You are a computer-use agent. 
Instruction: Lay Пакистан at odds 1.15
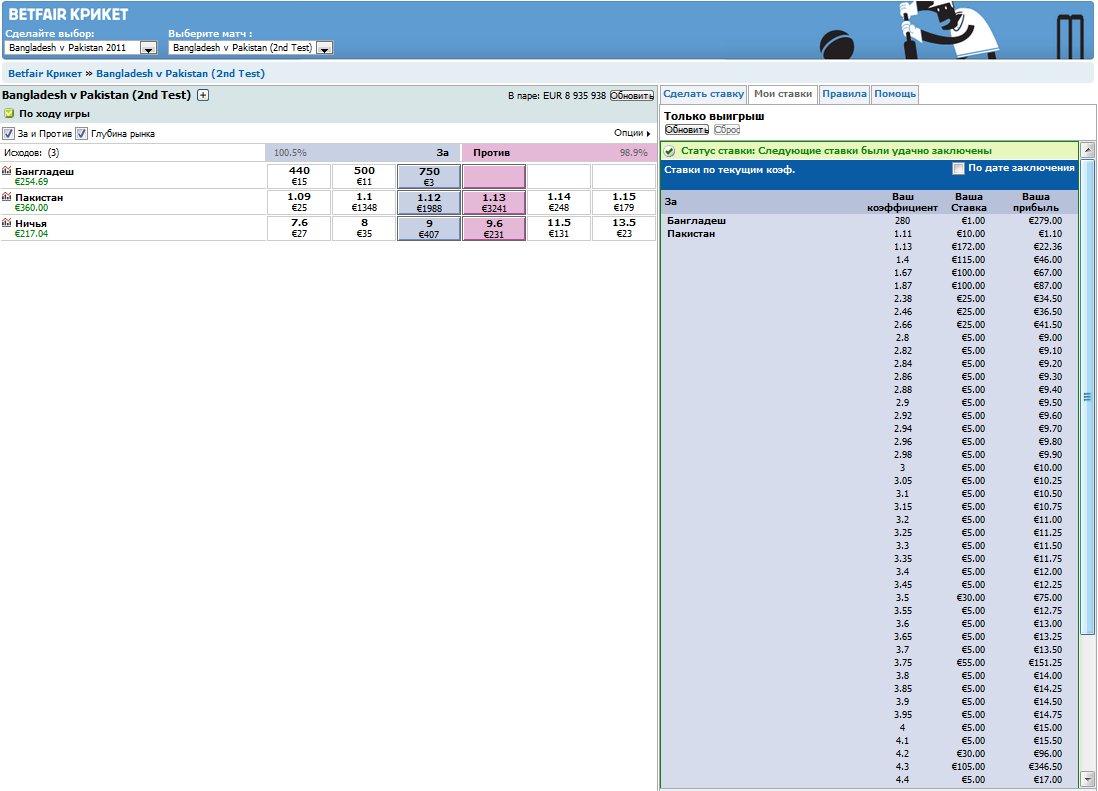624,202
